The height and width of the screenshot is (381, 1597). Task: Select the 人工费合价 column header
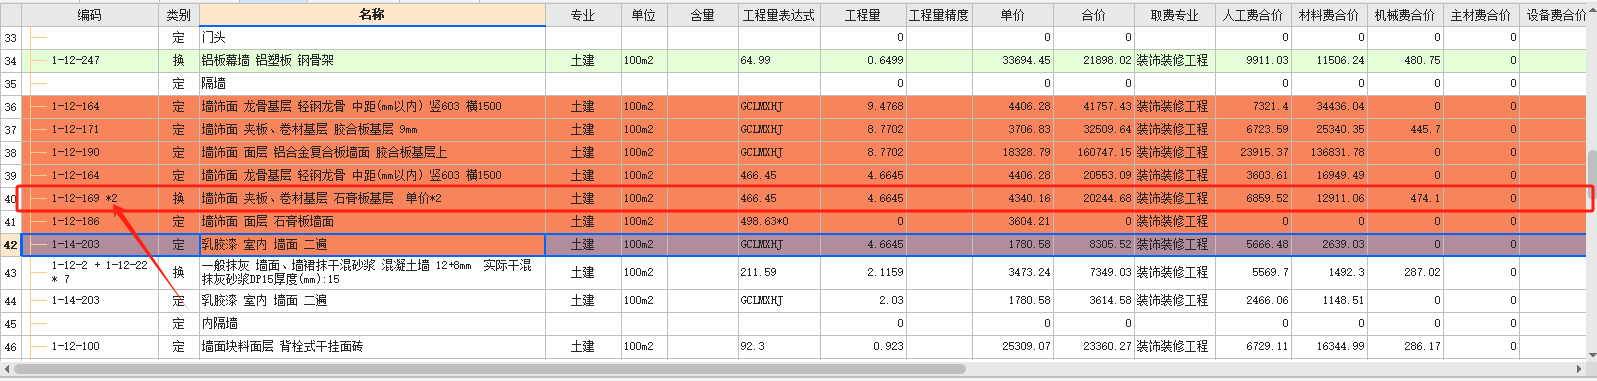tap(1253, 15)
